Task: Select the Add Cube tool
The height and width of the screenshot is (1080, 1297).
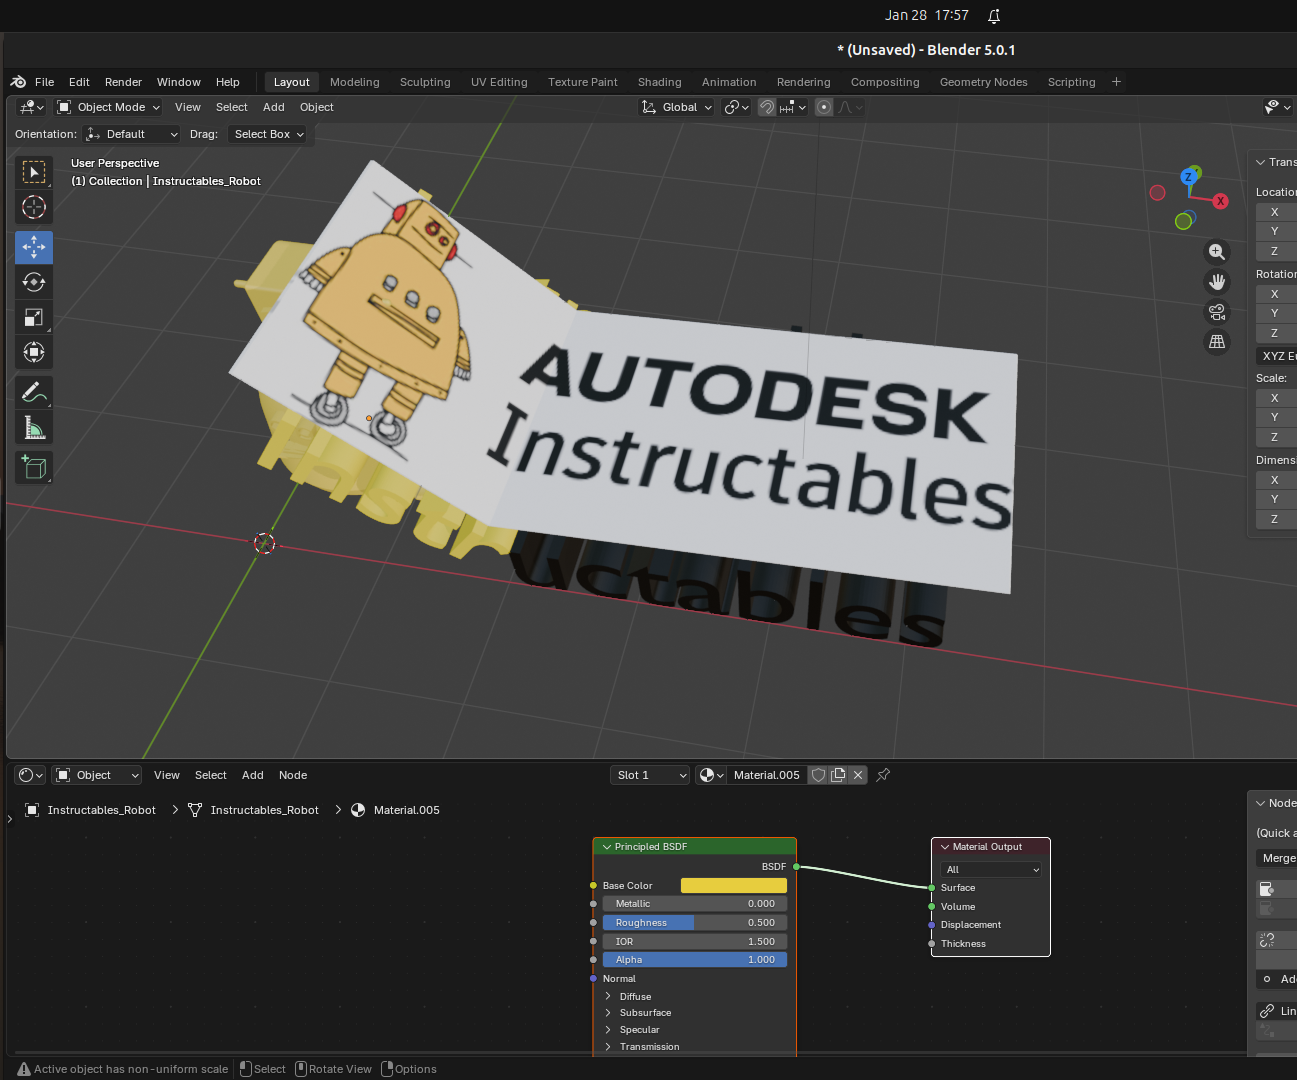Action: (34, 467)
